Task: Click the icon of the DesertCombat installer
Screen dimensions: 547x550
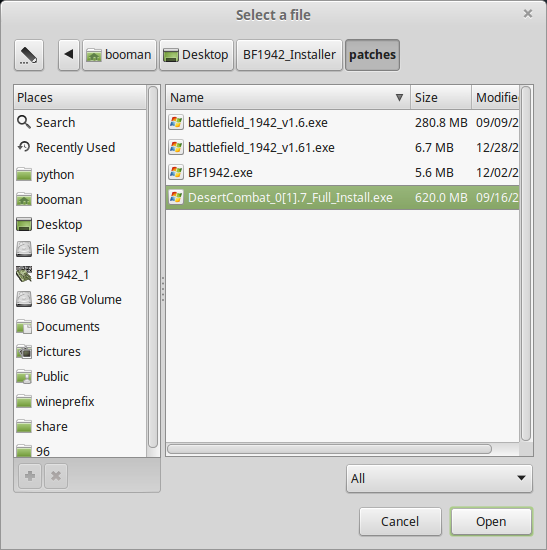Action: (176, 197)
